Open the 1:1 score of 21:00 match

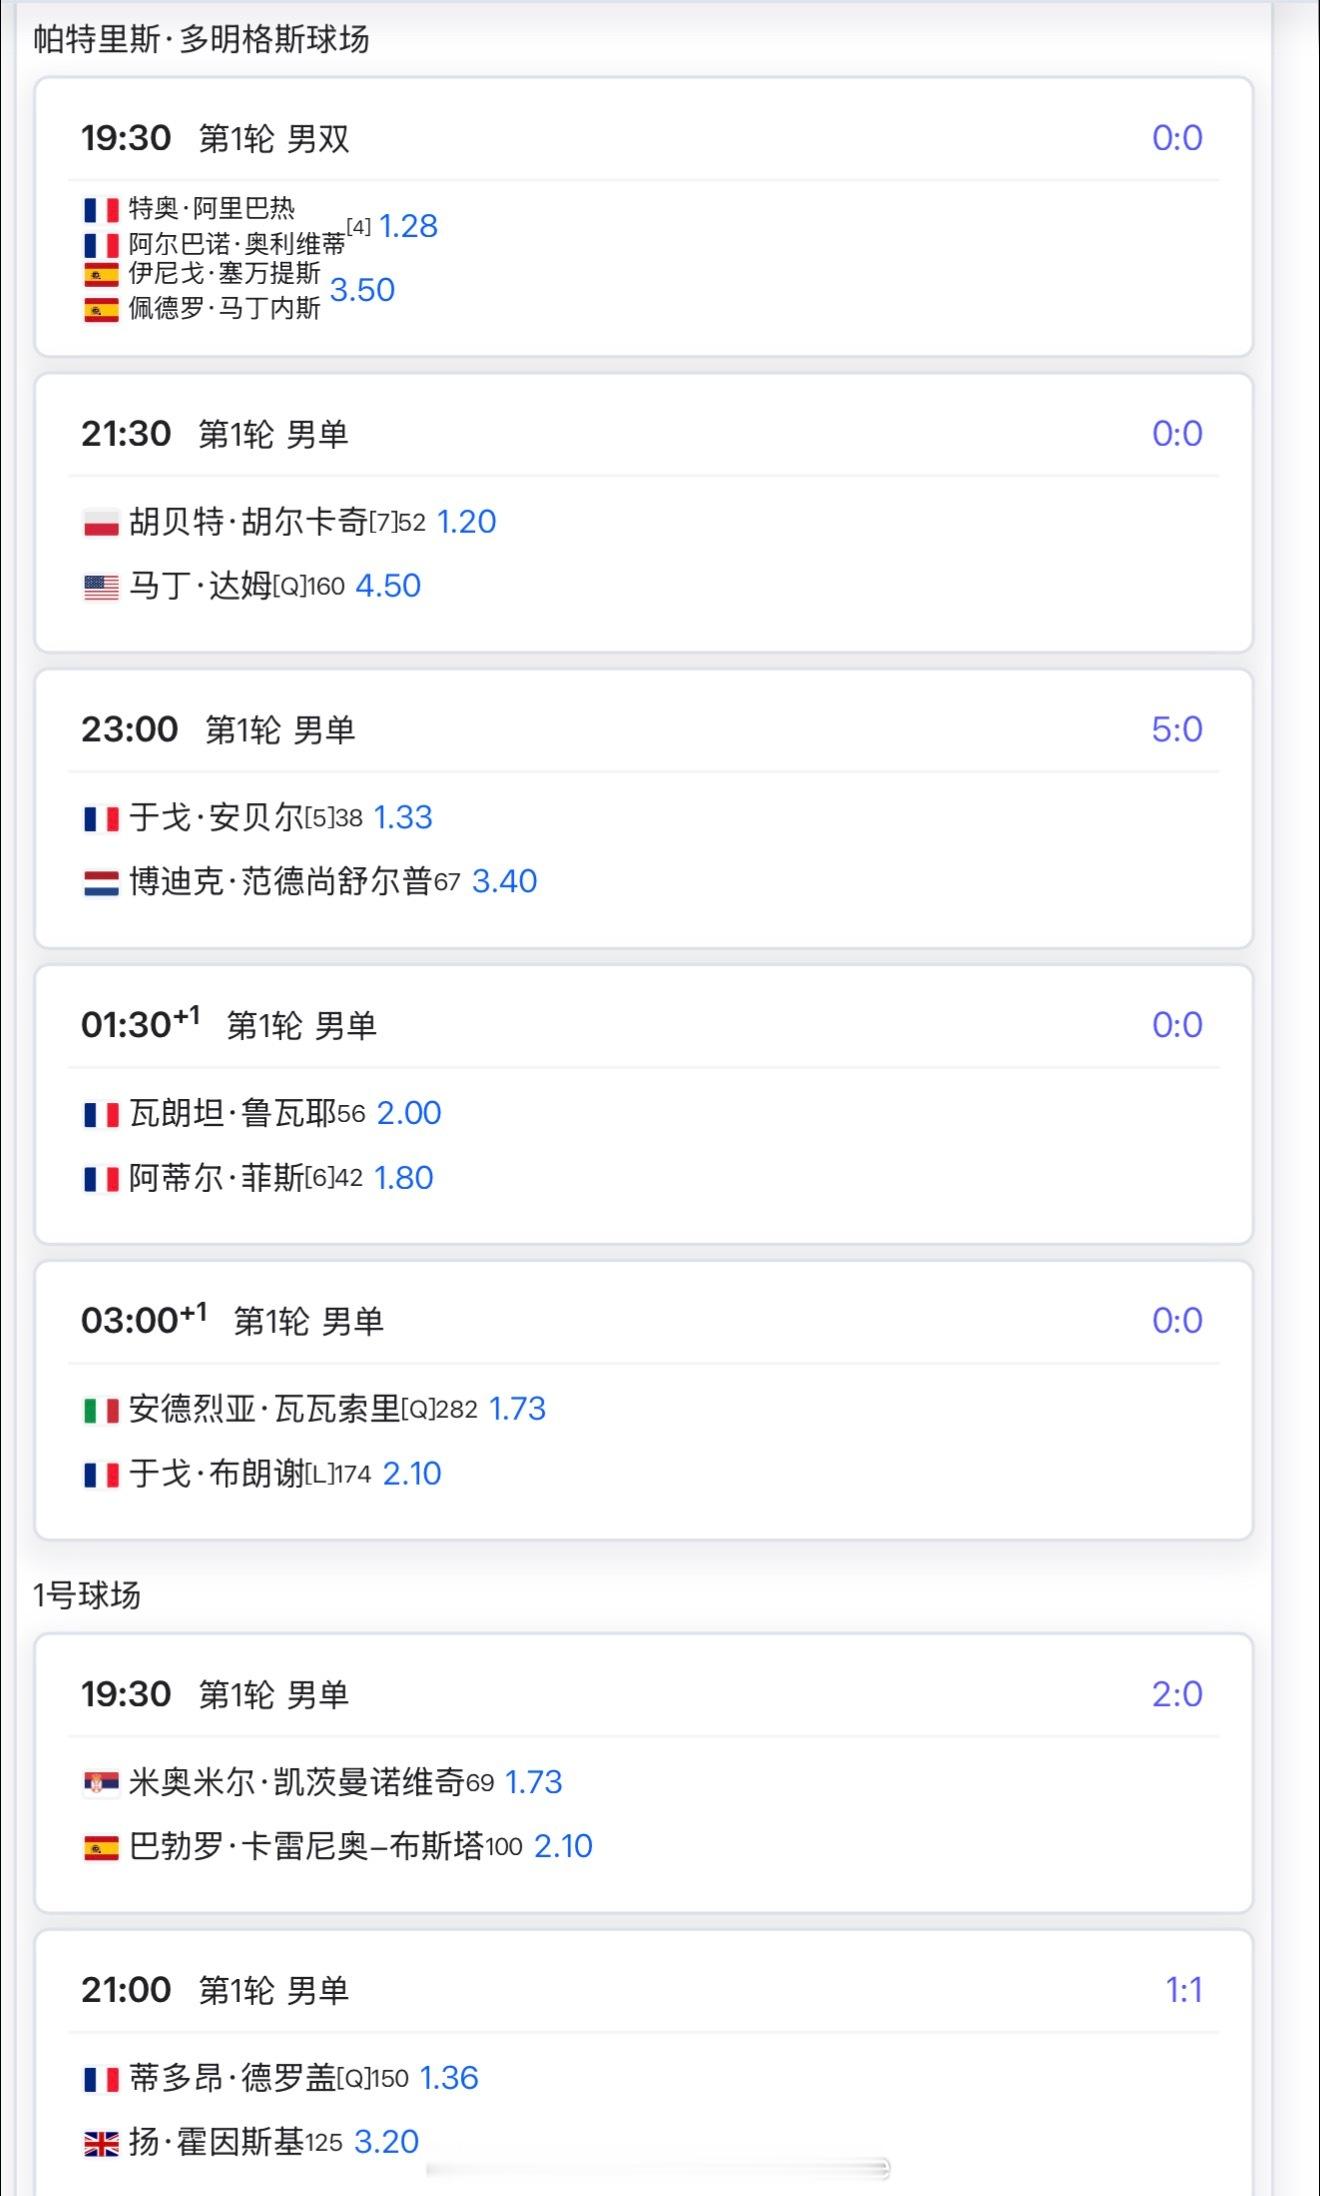(x=1183, y=1989)
